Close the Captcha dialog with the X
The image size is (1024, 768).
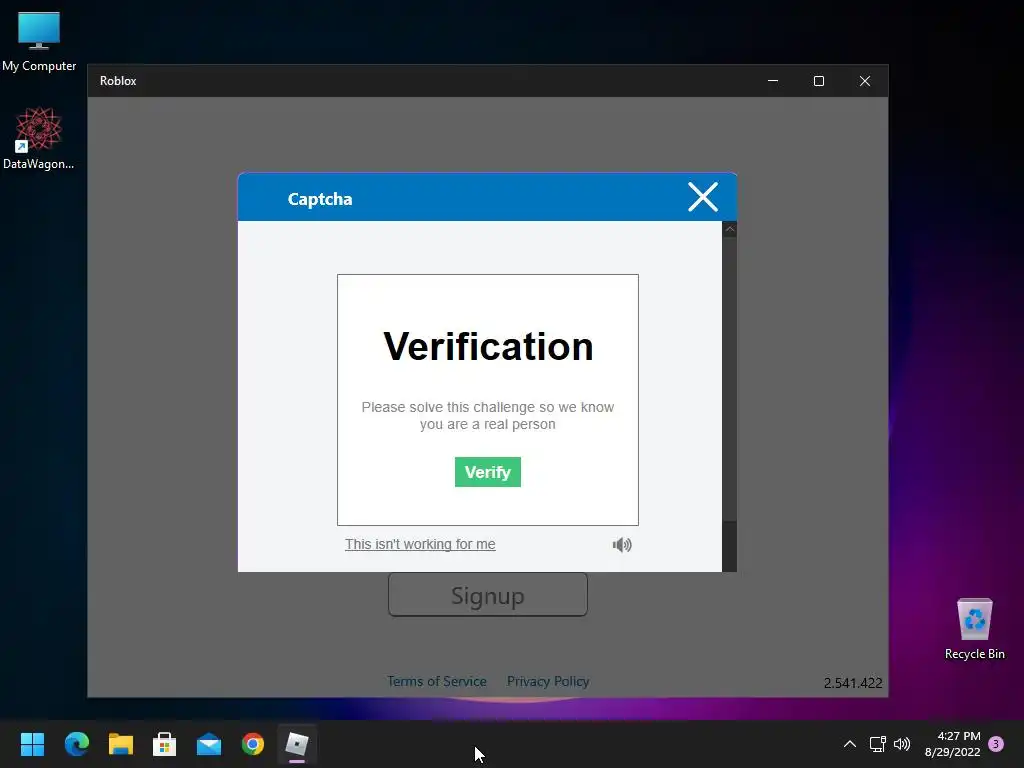point(703,197)
